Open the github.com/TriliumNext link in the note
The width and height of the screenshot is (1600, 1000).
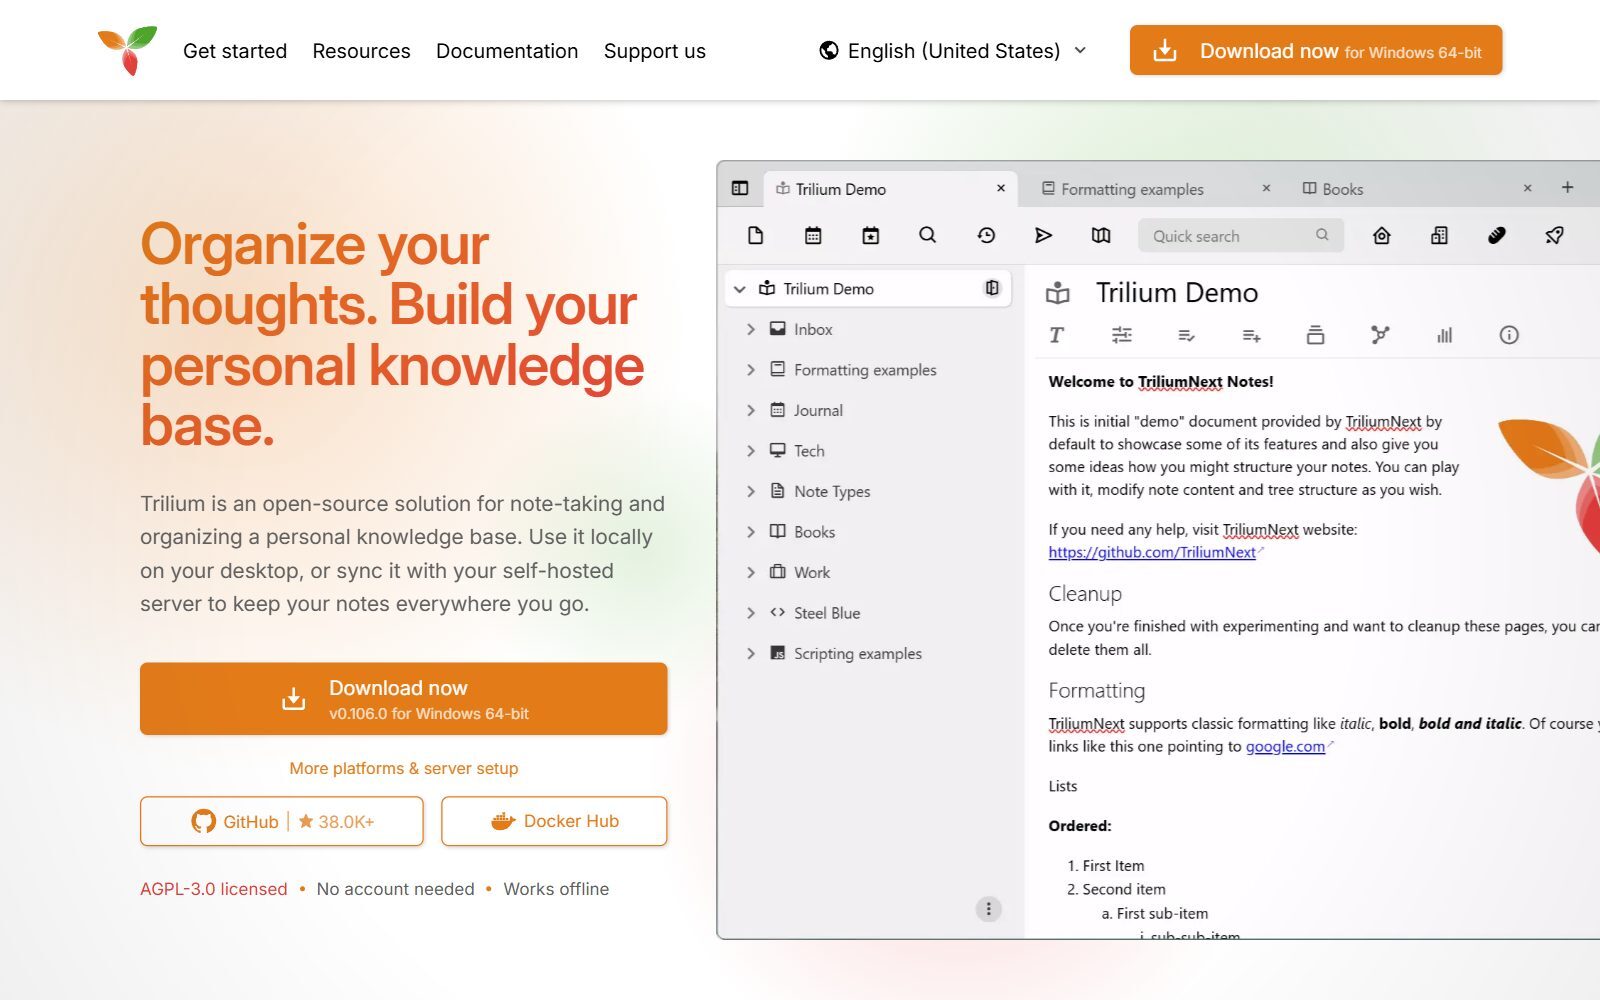pyautogui.click(x=1152, y=552)
